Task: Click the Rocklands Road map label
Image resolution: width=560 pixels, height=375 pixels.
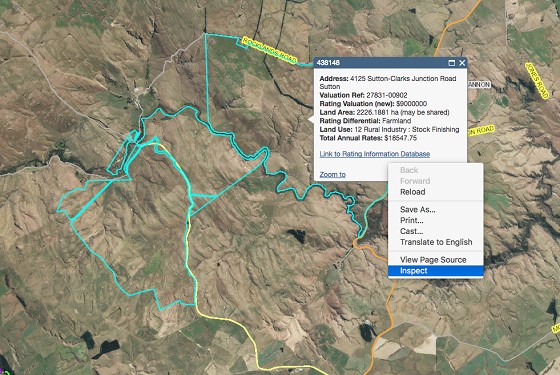Action: 269,50
